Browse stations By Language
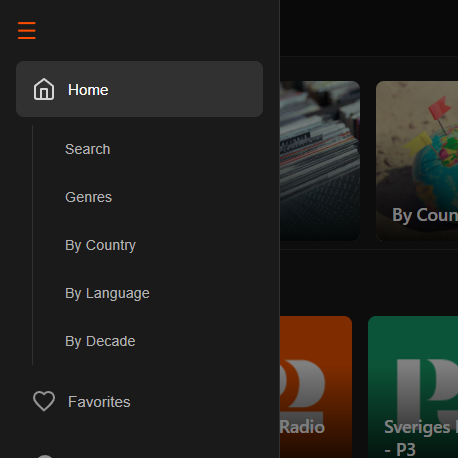 (107, 293)
